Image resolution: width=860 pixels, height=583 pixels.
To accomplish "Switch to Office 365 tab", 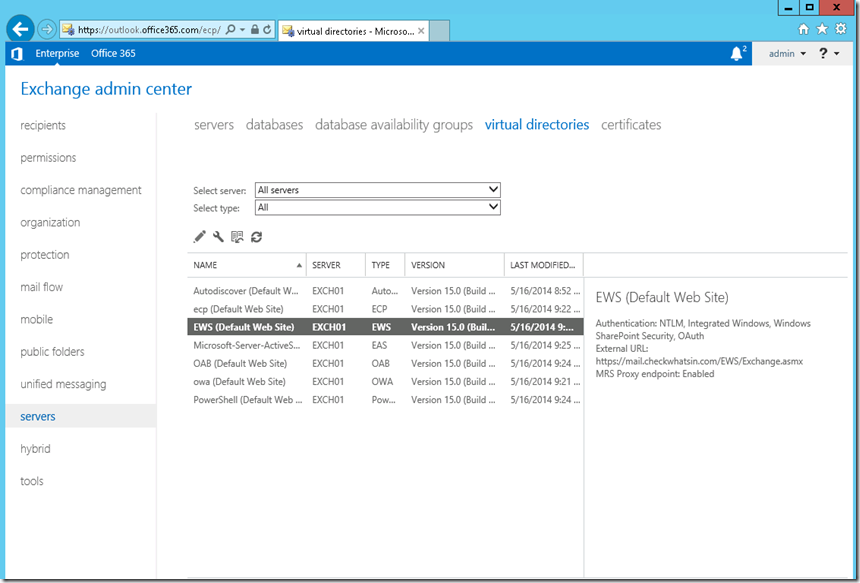I will [113, 54].
